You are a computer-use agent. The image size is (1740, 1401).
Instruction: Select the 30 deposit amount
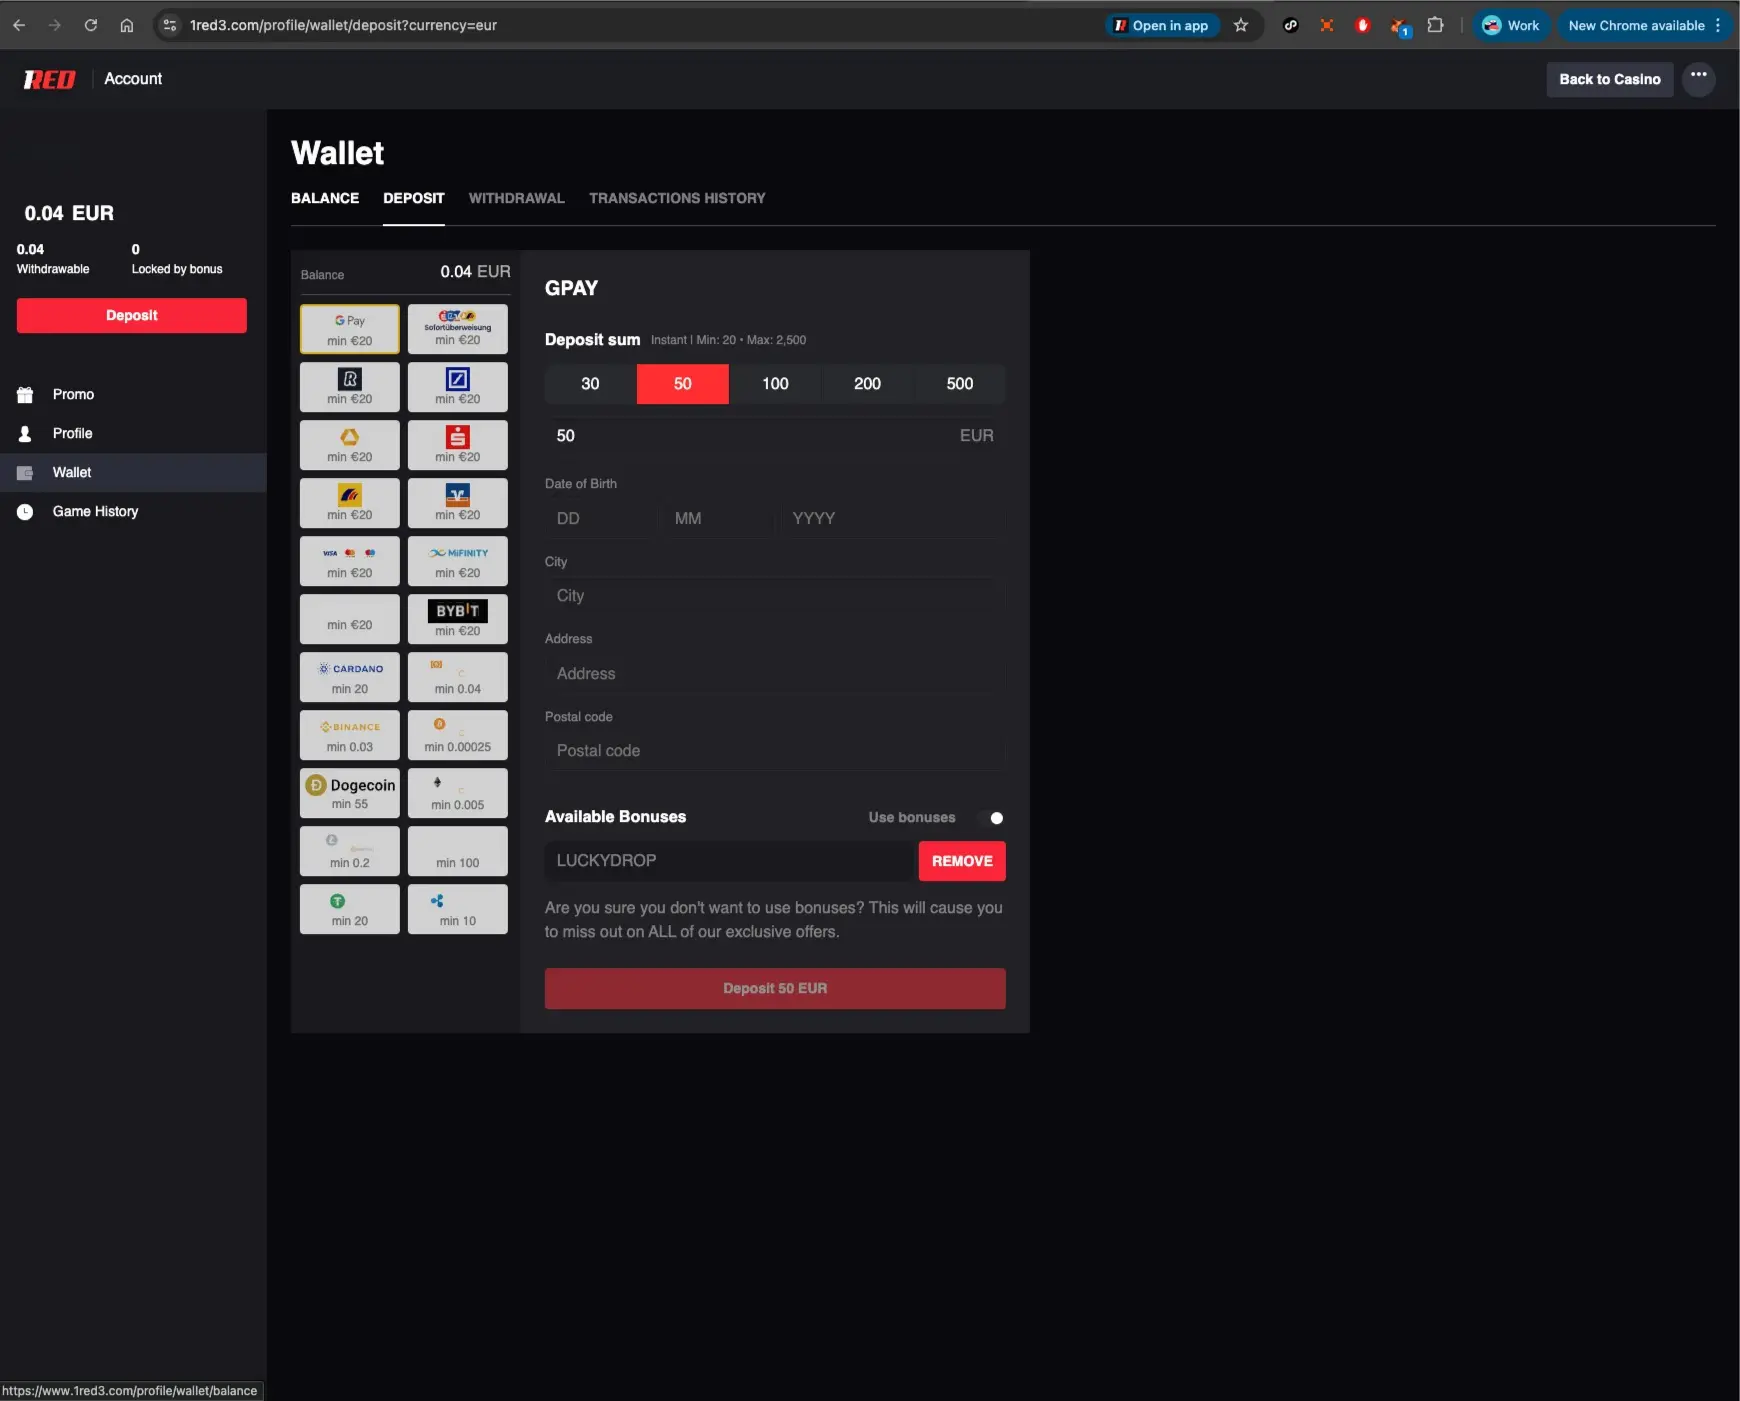pyautogui.click(x=590, y=384)
